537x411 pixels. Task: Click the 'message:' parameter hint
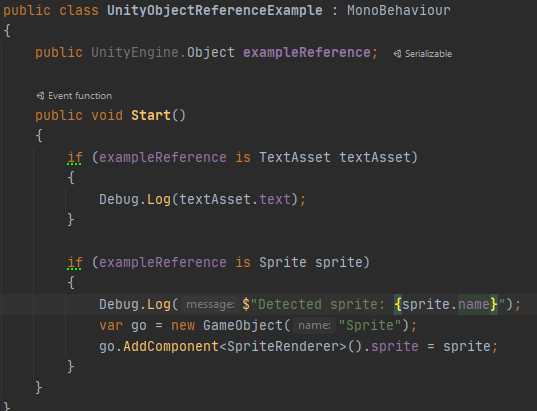pos(210,304)
